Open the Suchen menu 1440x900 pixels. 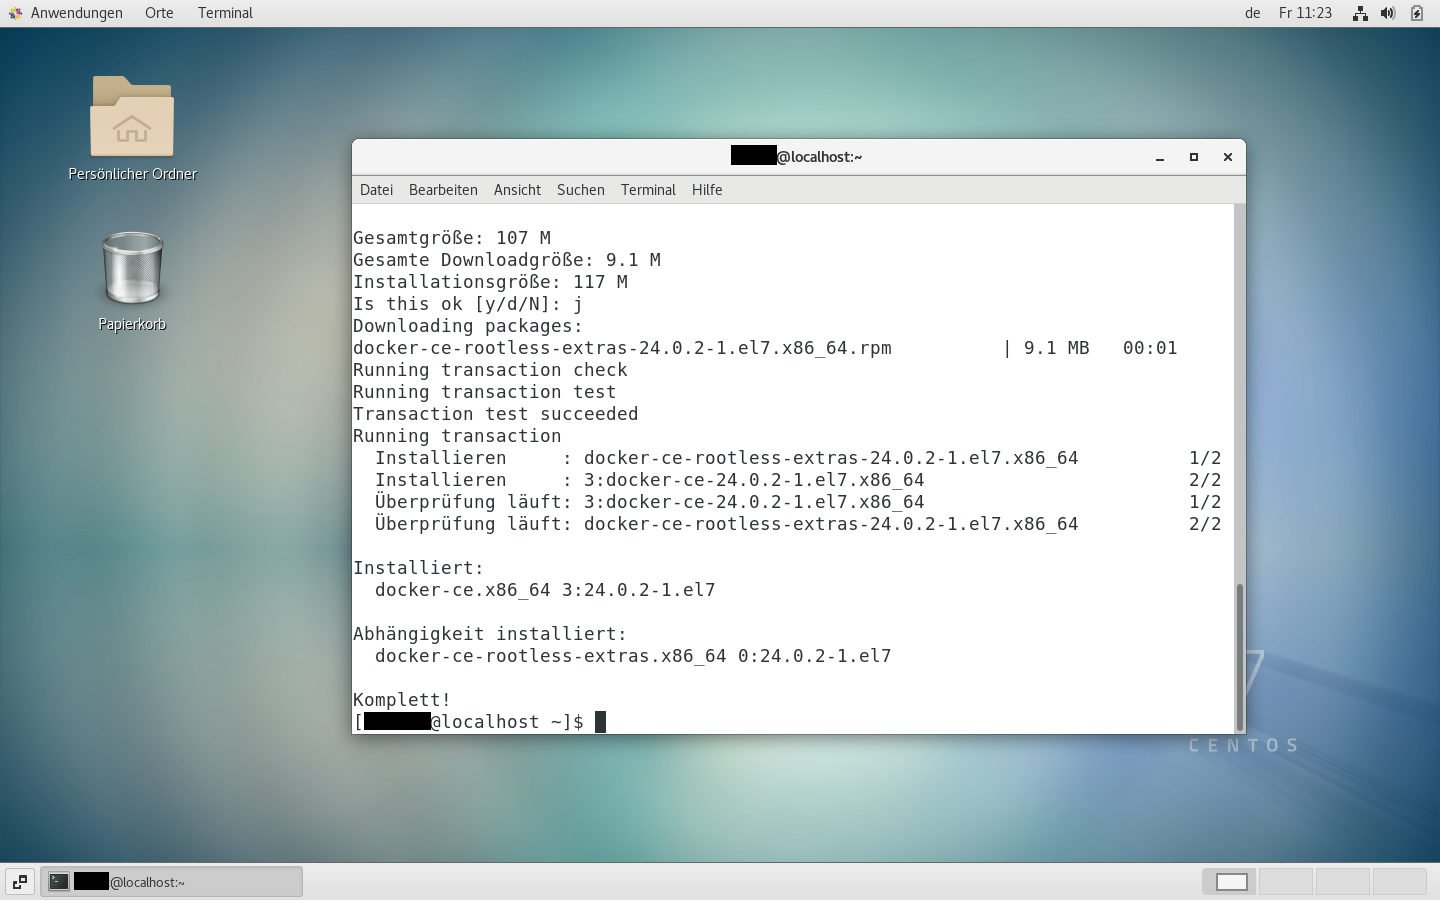point(581,190)
